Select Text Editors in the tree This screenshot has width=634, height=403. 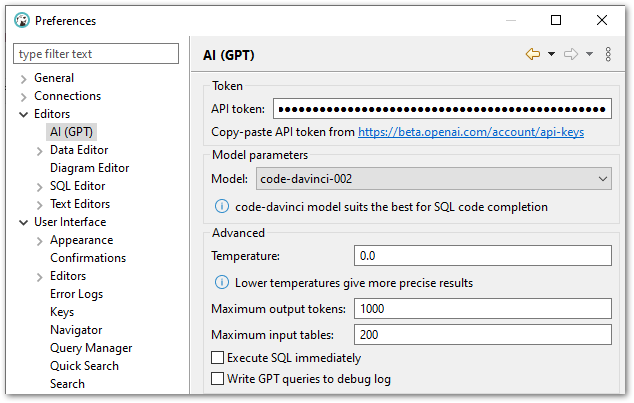[x=80, y=204]
